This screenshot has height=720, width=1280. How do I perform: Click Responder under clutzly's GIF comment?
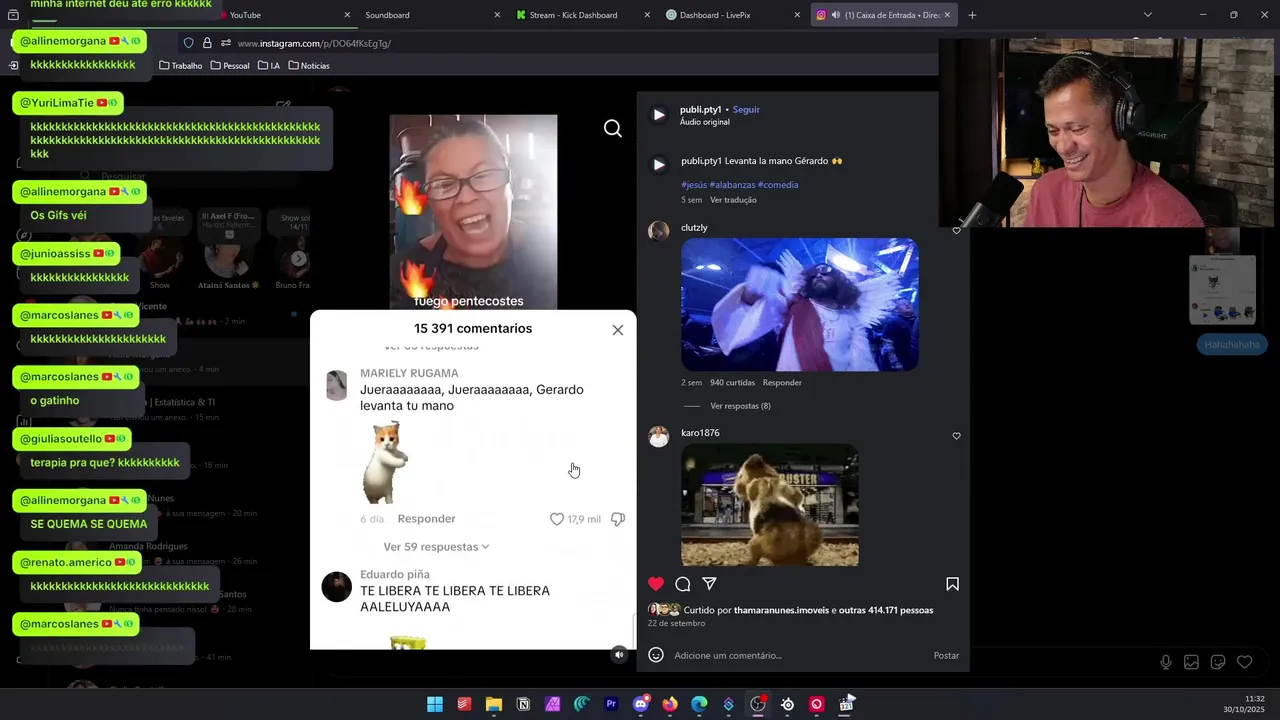click(x=782, y=382)
